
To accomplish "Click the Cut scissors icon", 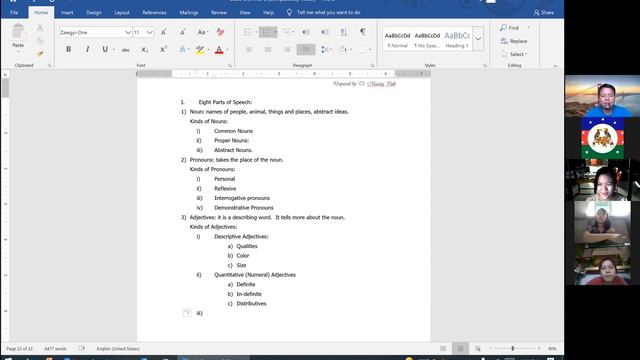I will [x=40, y=28].
